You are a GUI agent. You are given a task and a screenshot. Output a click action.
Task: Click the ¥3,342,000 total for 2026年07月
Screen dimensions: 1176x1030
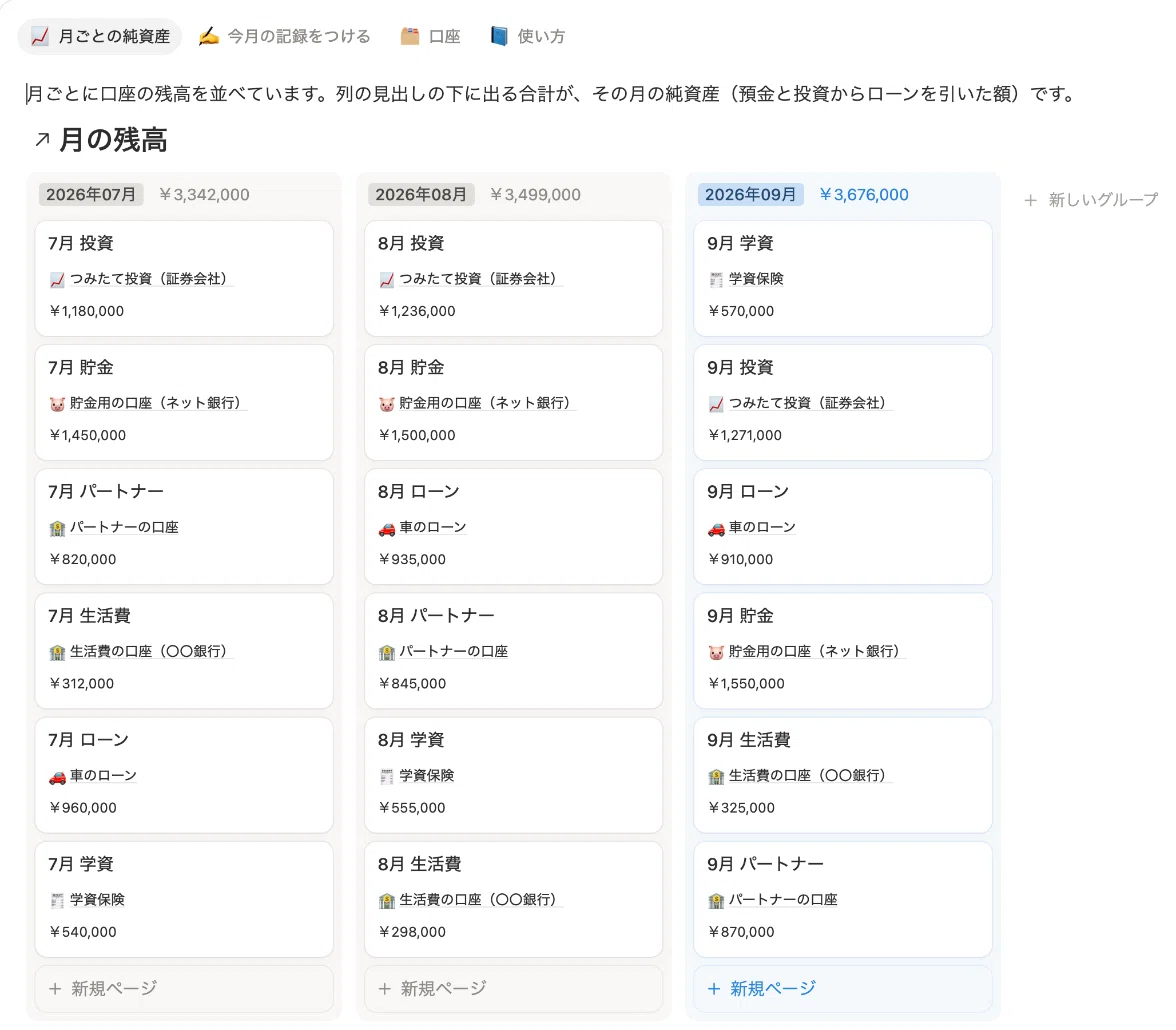[x=204, y=194]
